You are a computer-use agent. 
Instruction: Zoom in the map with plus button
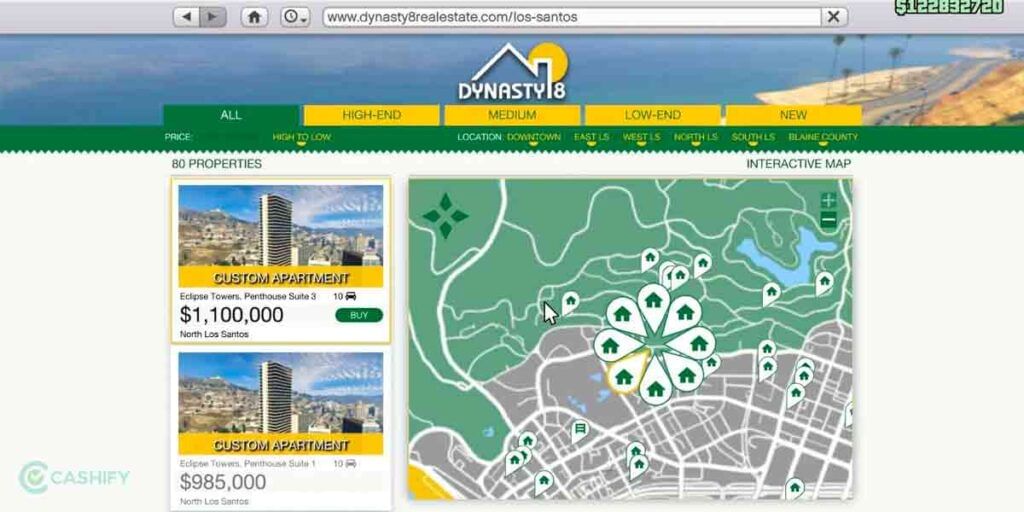click(828, 201)
